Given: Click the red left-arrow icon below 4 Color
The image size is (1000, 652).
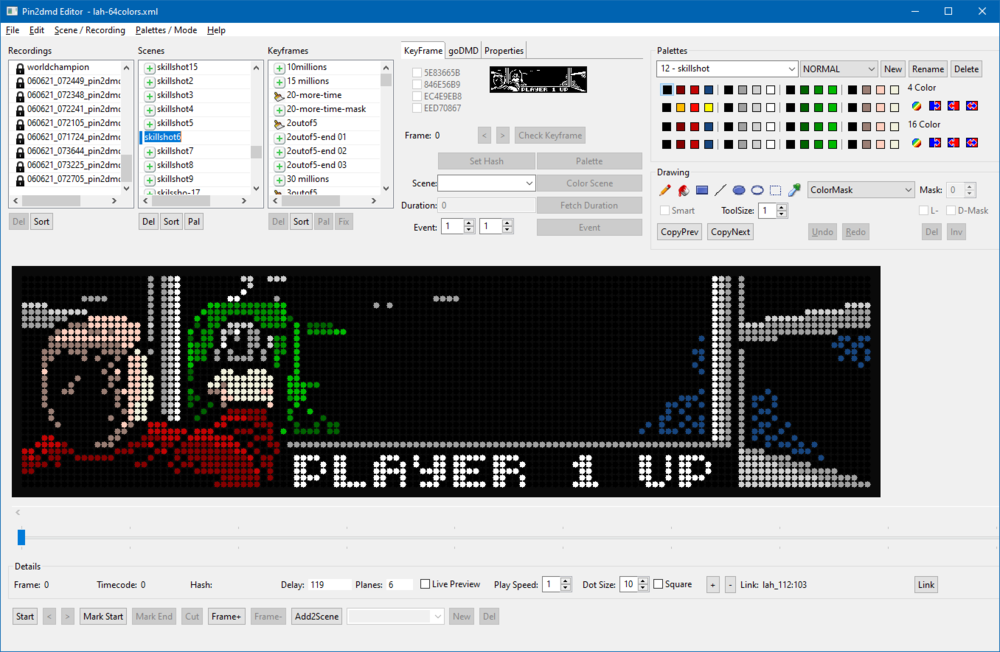Looking at the screenshot, I should [x=953, y=106].
